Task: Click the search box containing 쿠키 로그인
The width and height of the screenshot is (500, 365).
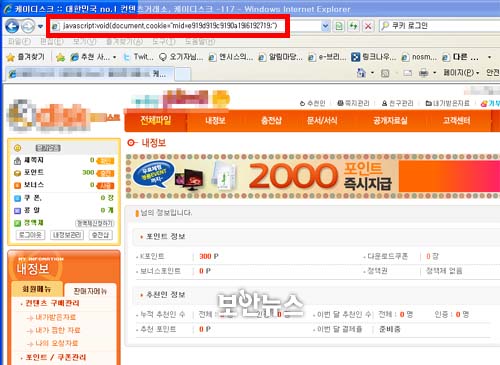Action: click(439, 26)
